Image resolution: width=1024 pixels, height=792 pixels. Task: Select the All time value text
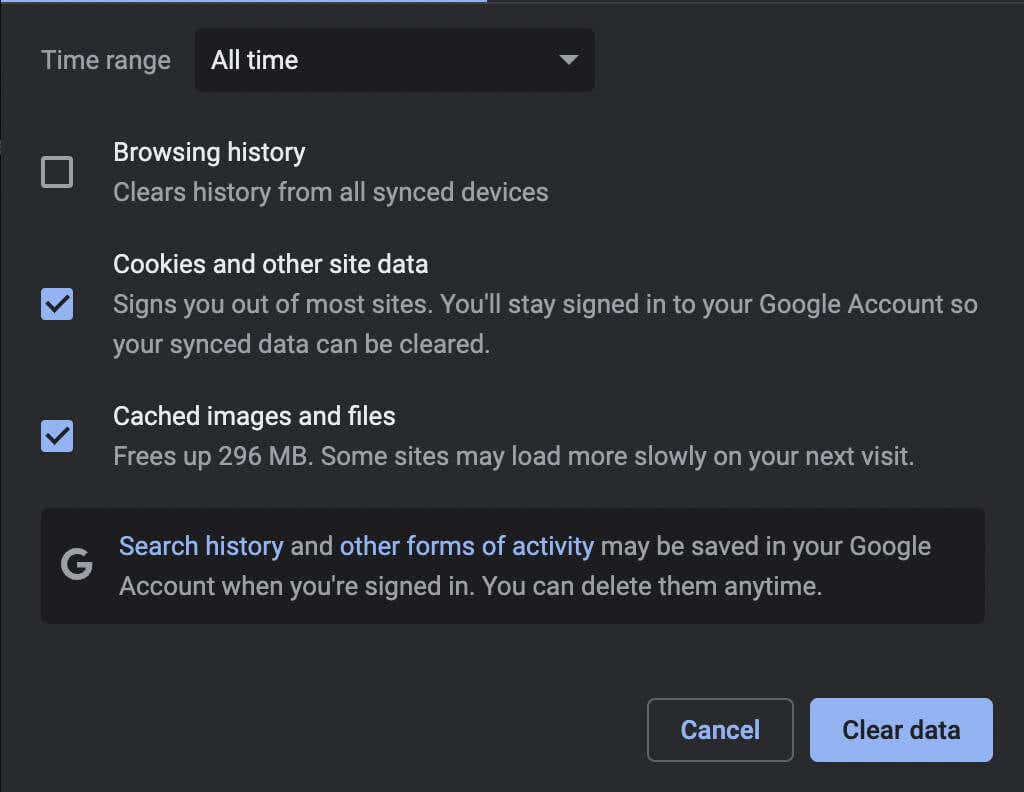tap(255, 60)
